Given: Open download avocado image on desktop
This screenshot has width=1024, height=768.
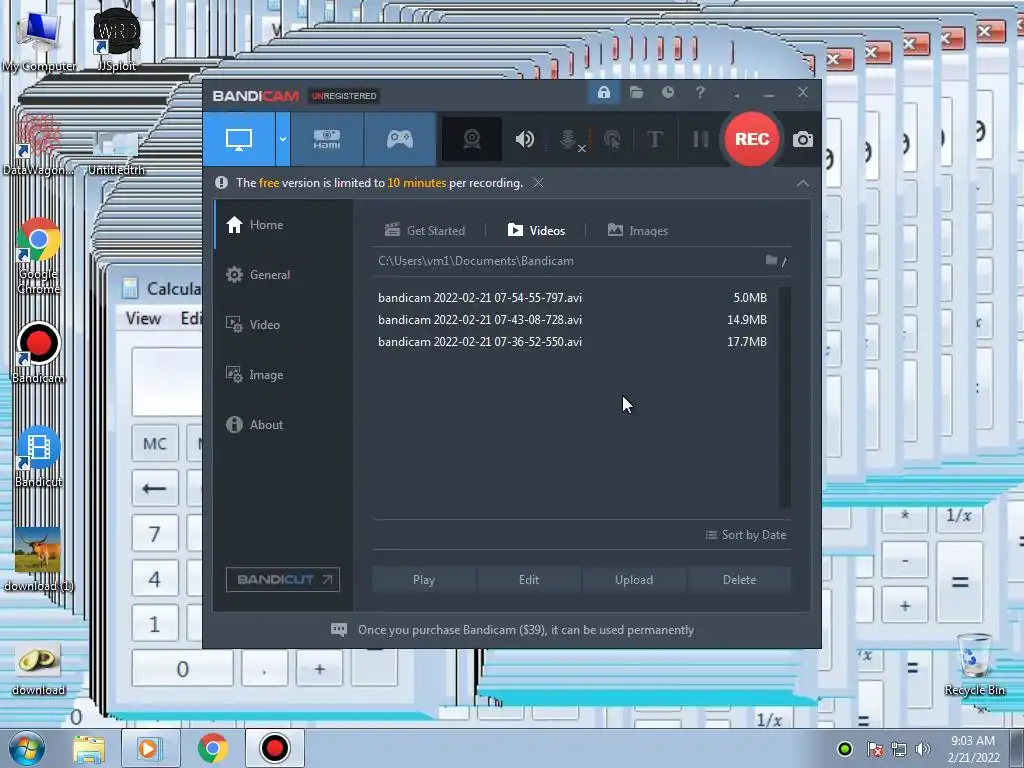Looking at the screenshot, I should click(38, 669).
